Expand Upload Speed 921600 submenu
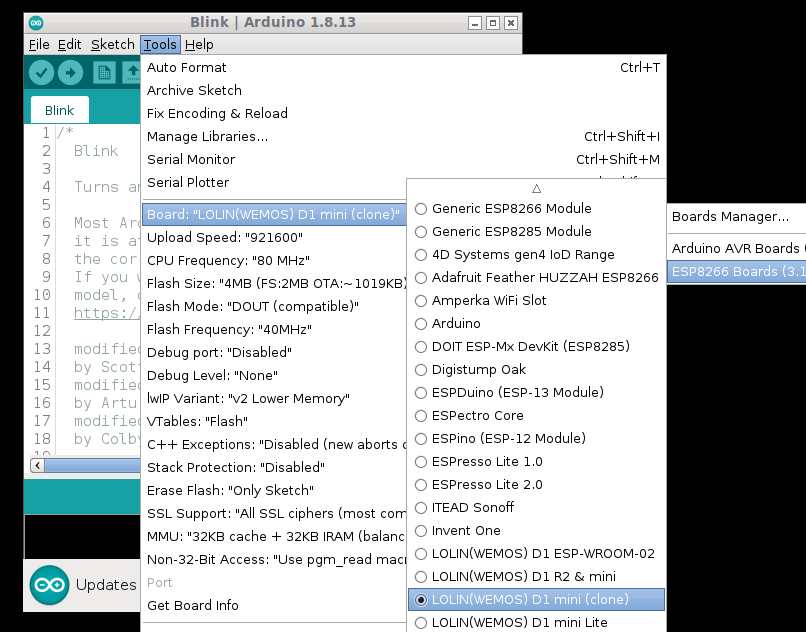This screenshot has height=632, width=806. pos(274,238)
